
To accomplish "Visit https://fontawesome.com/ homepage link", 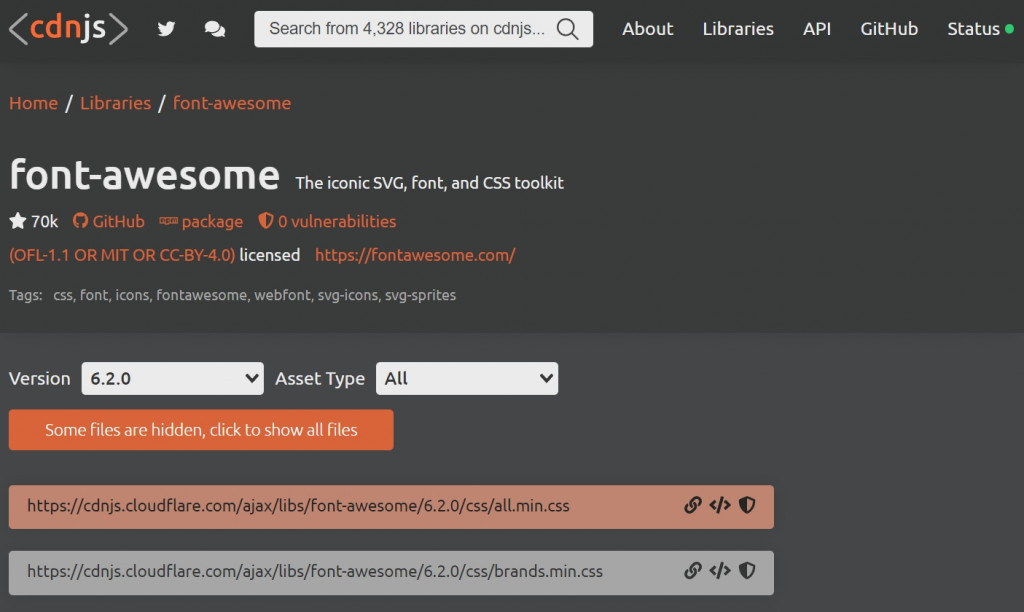I will [415, 255].
